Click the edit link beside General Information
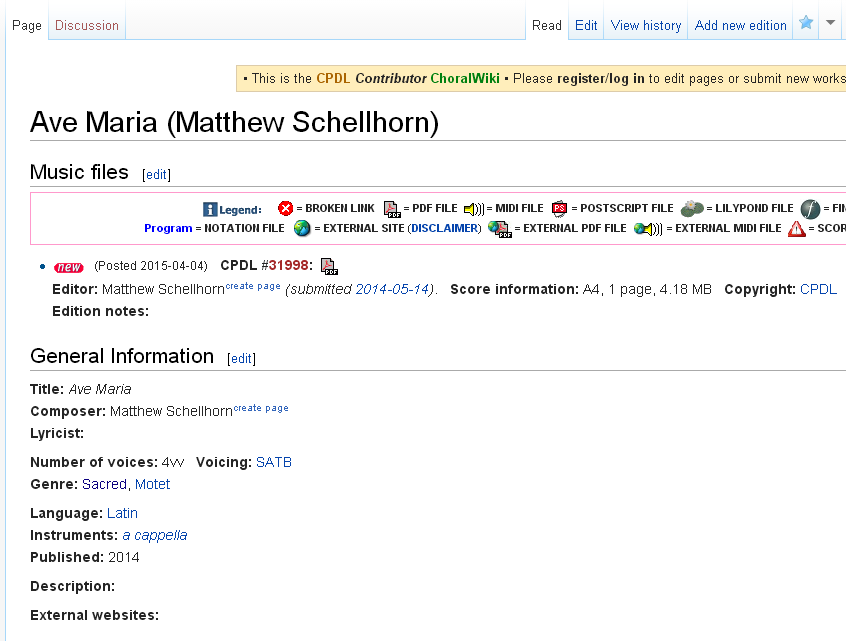846x641 pixels. coord(241,359)
